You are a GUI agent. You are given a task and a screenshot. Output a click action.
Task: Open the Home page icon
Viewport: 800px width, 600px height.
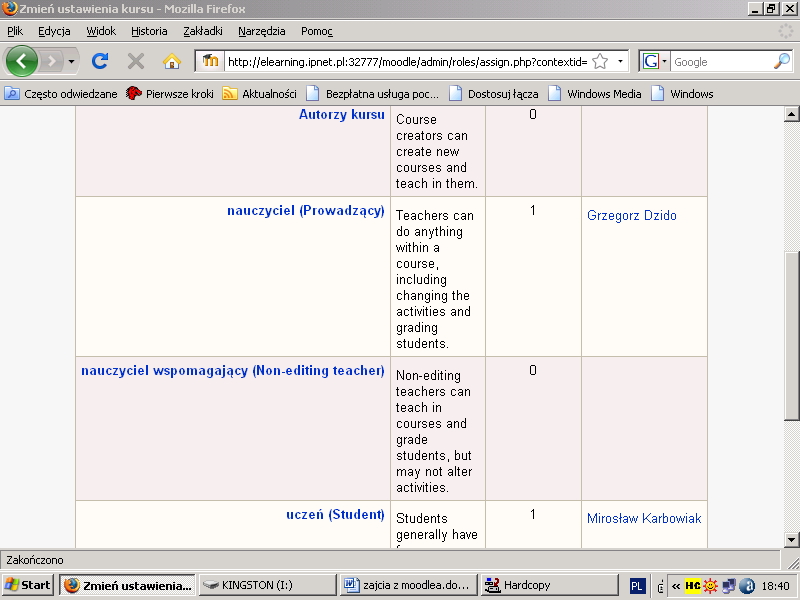pos(172,62)
